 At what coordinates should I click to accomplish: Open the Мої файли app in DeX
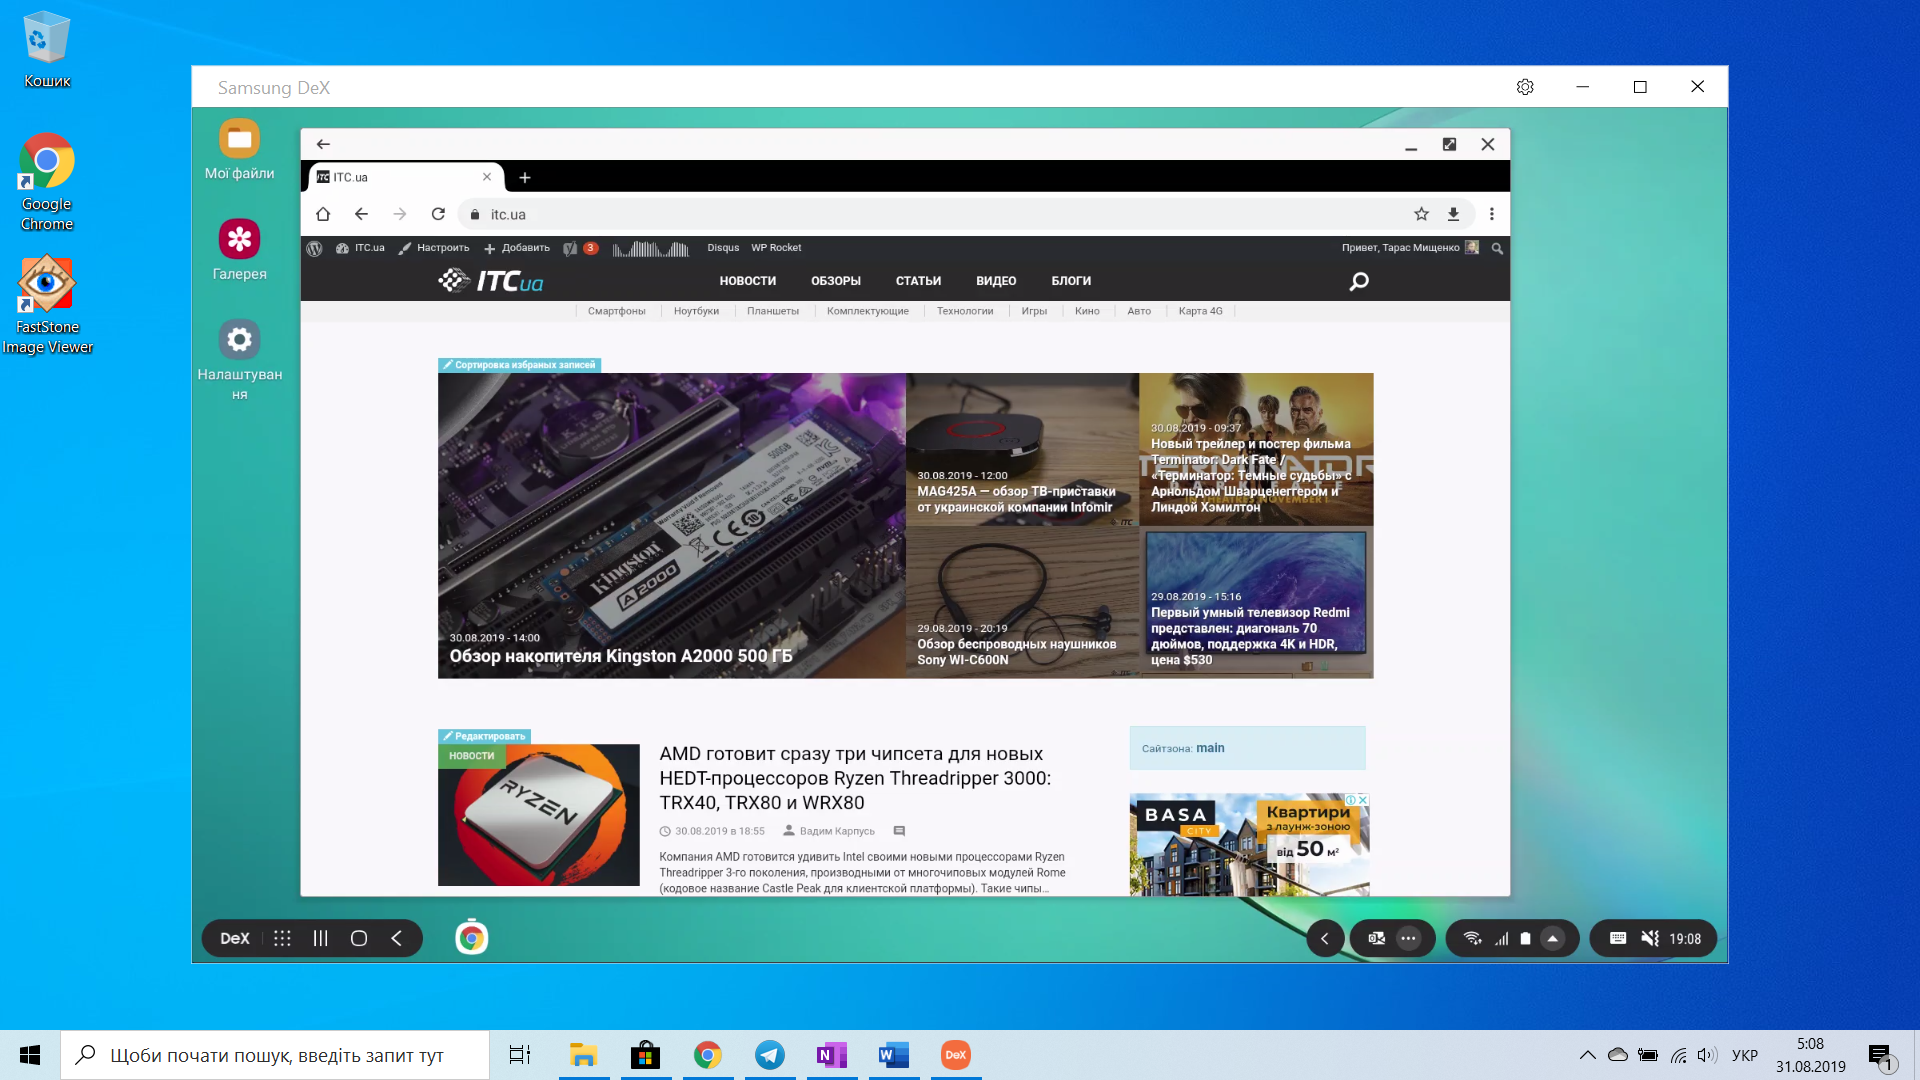239,139
